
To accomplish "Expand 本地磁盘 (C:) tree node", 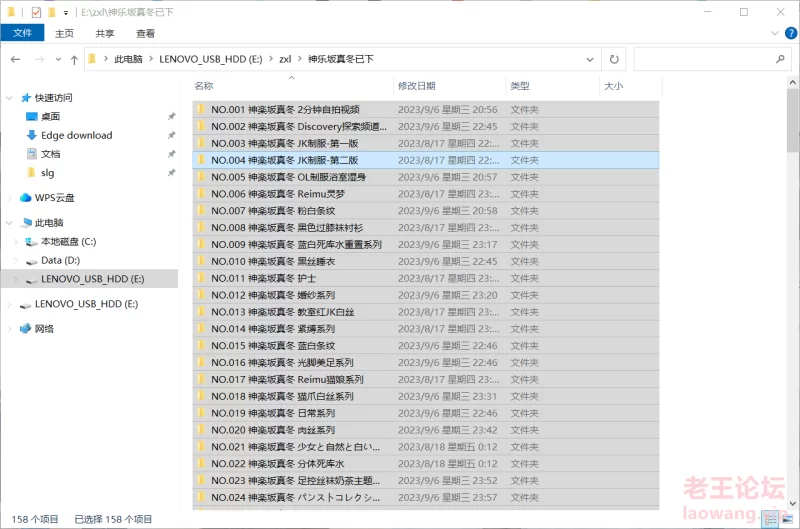I will [15, 242].
